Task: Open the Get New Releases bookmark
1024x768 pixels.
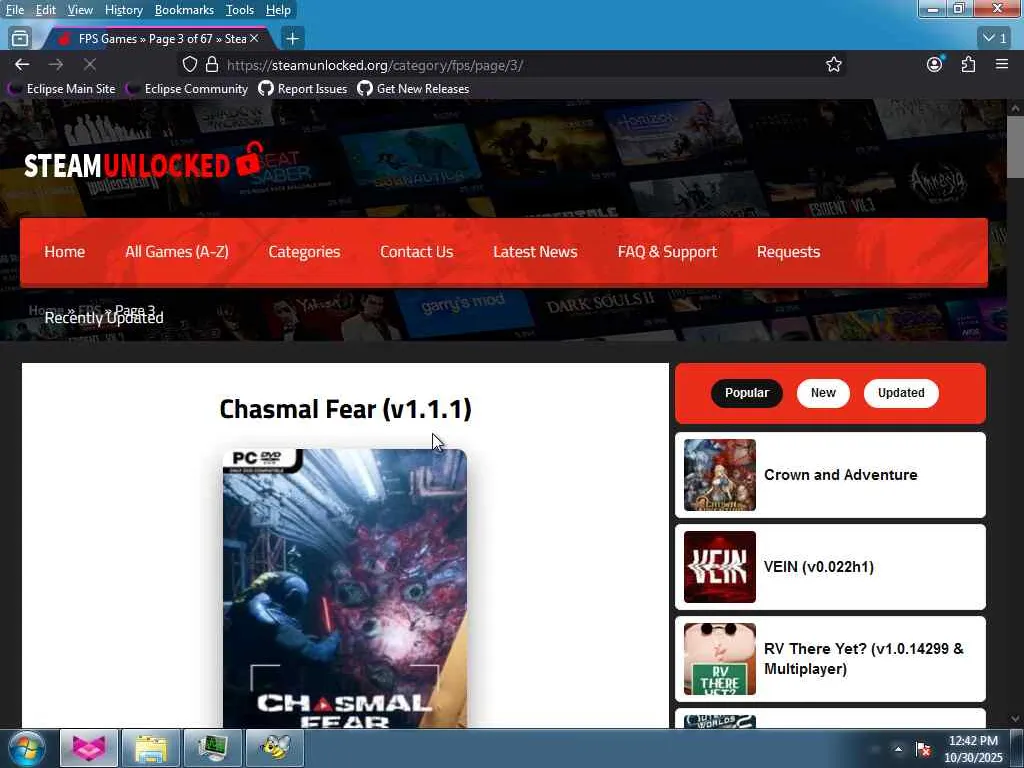Action: 413,89
